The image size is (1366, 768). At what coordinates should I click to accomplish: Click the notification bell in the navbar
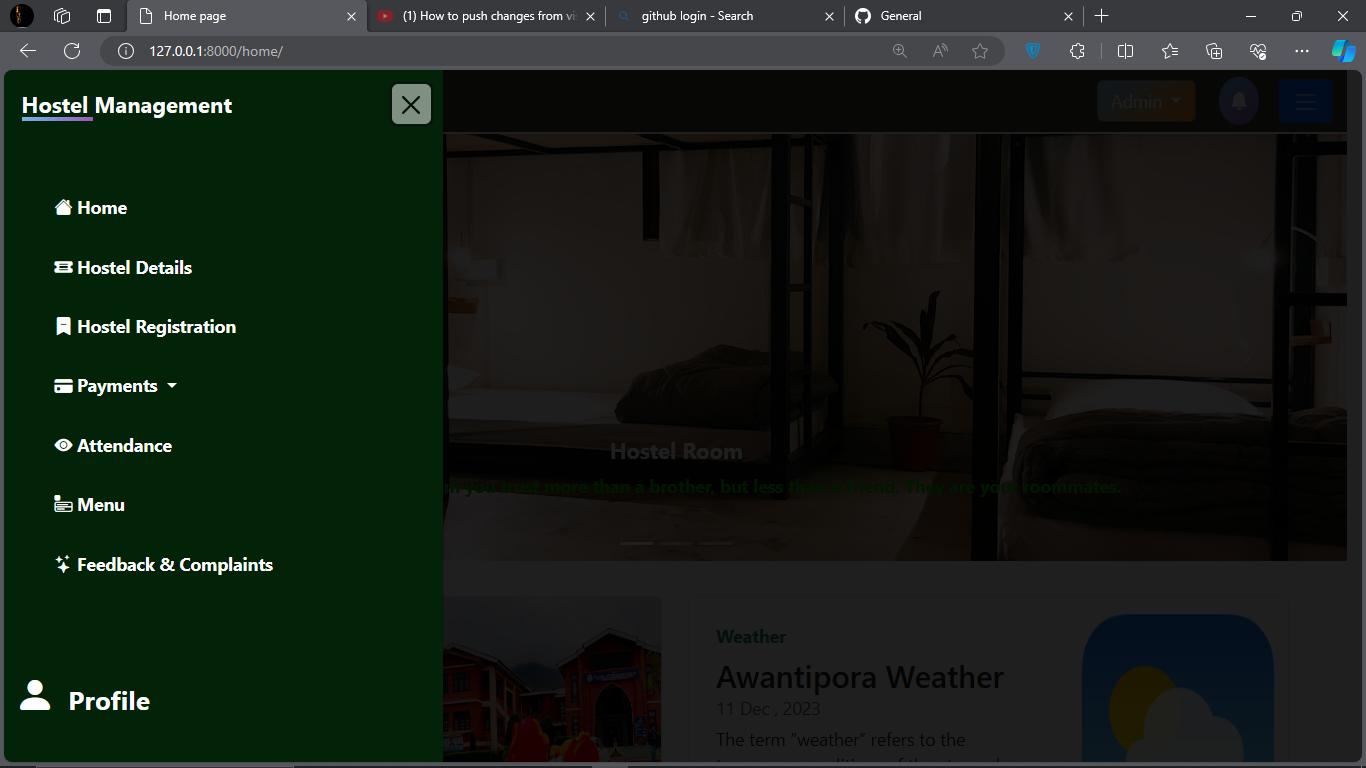[x=1238, y=100]
